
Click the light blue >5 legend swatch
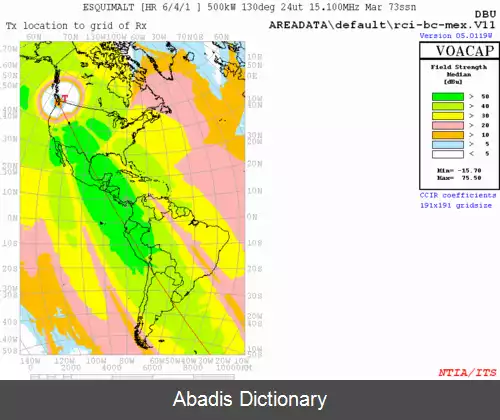[x=448, y=144]
